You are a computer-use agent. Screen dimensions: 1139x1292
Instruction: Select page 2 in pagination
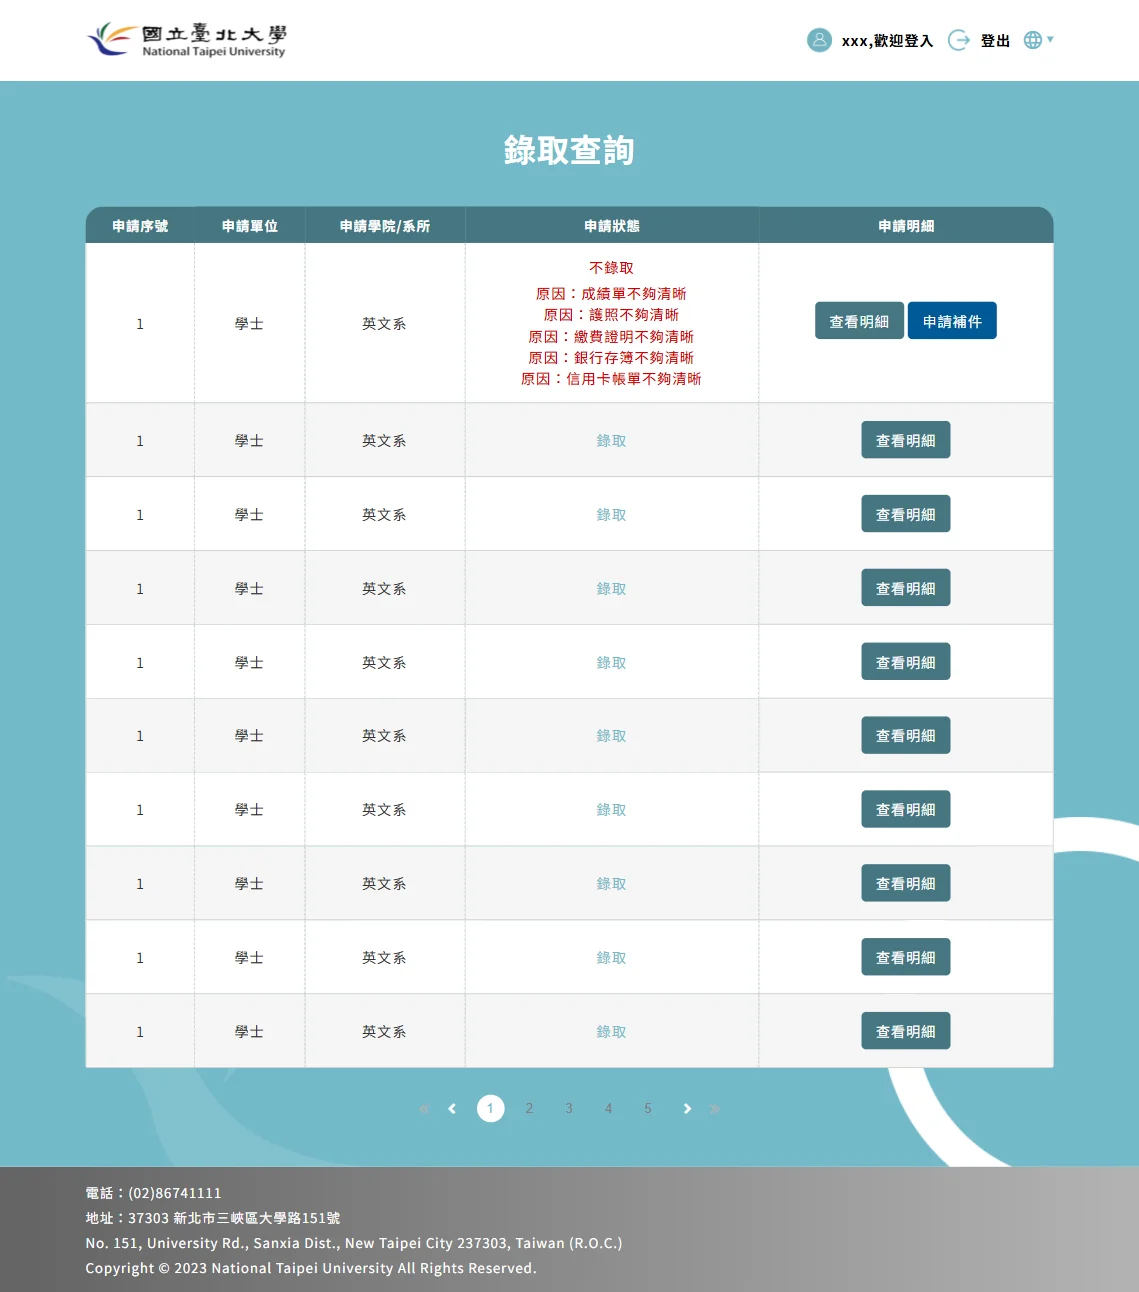click(529, 1109)
